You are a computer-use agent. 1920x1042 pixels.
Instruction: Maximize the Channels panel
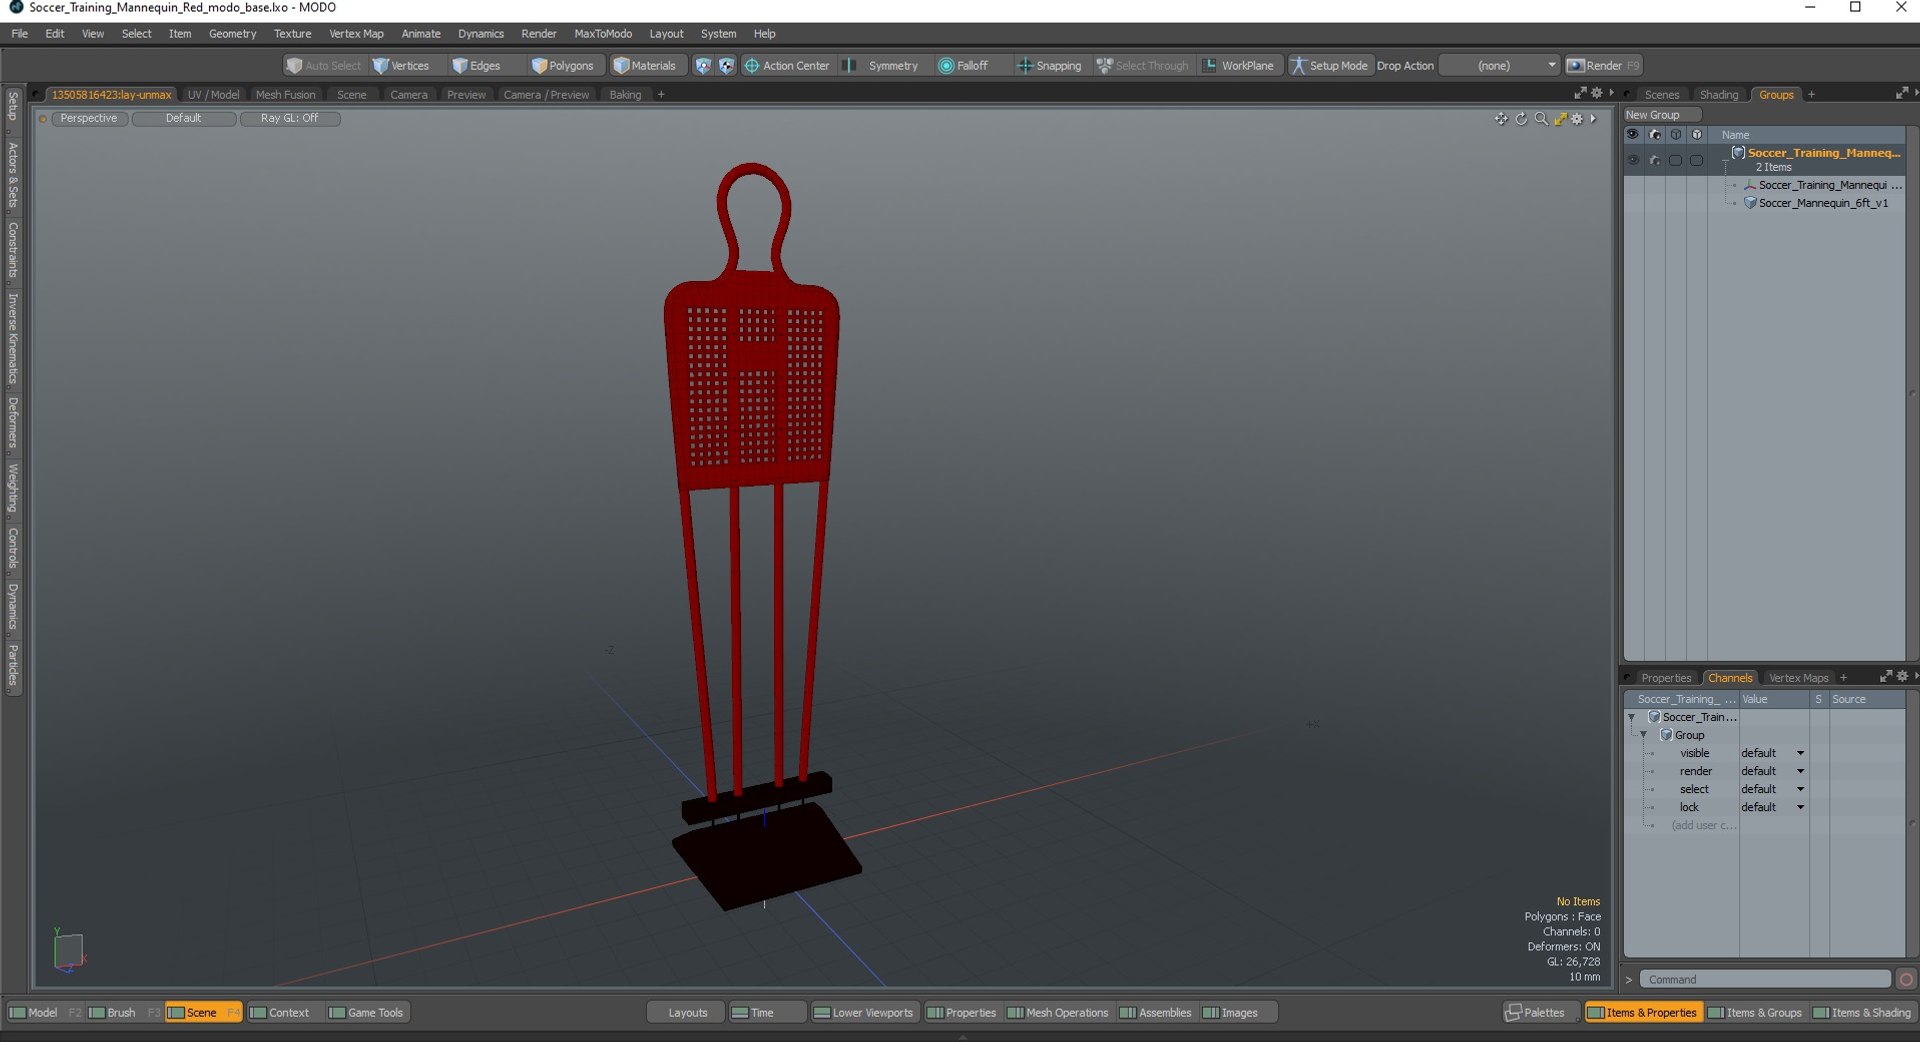click(x=1885, y=677)
